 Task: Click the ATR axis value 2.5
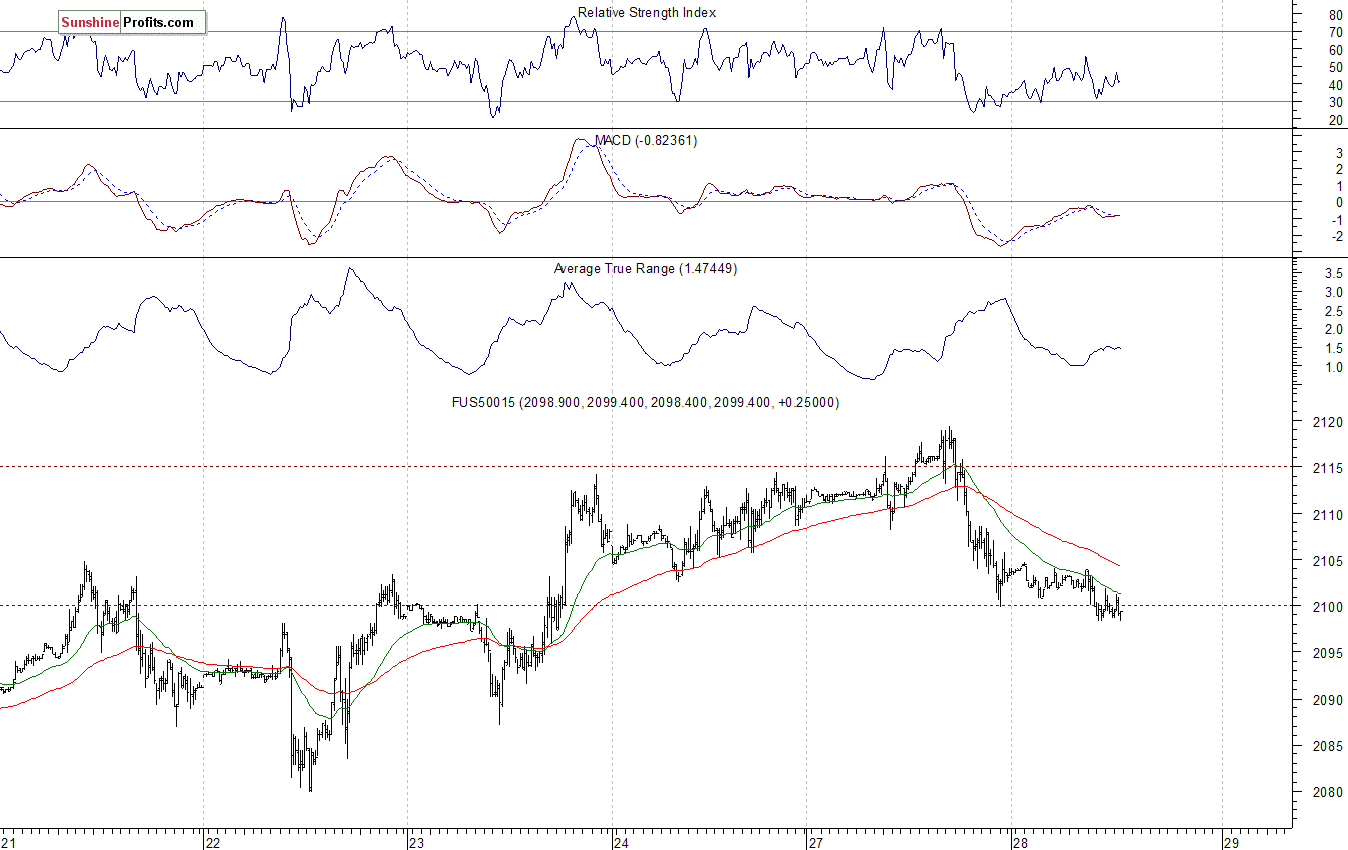(1333, 311)
